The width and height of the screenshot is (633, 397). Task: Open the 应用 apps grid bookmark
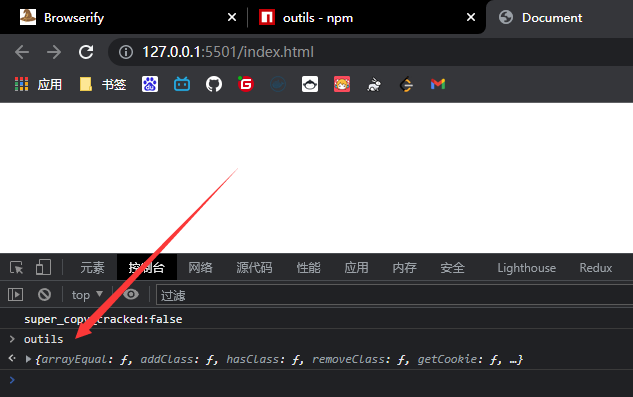[x=38, y=84]
